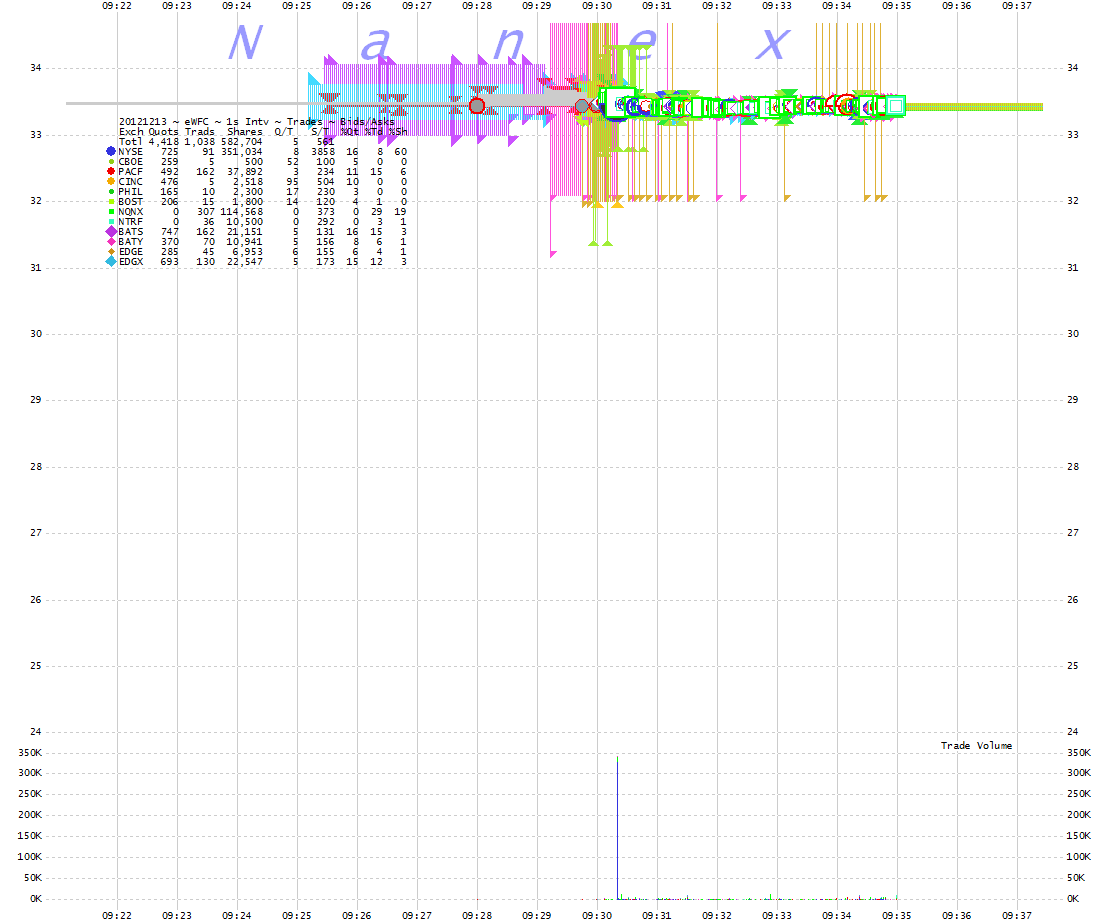Click the blue NYSE legend circle
This screenshot has height=922, width=1109.
click(111, 151)
